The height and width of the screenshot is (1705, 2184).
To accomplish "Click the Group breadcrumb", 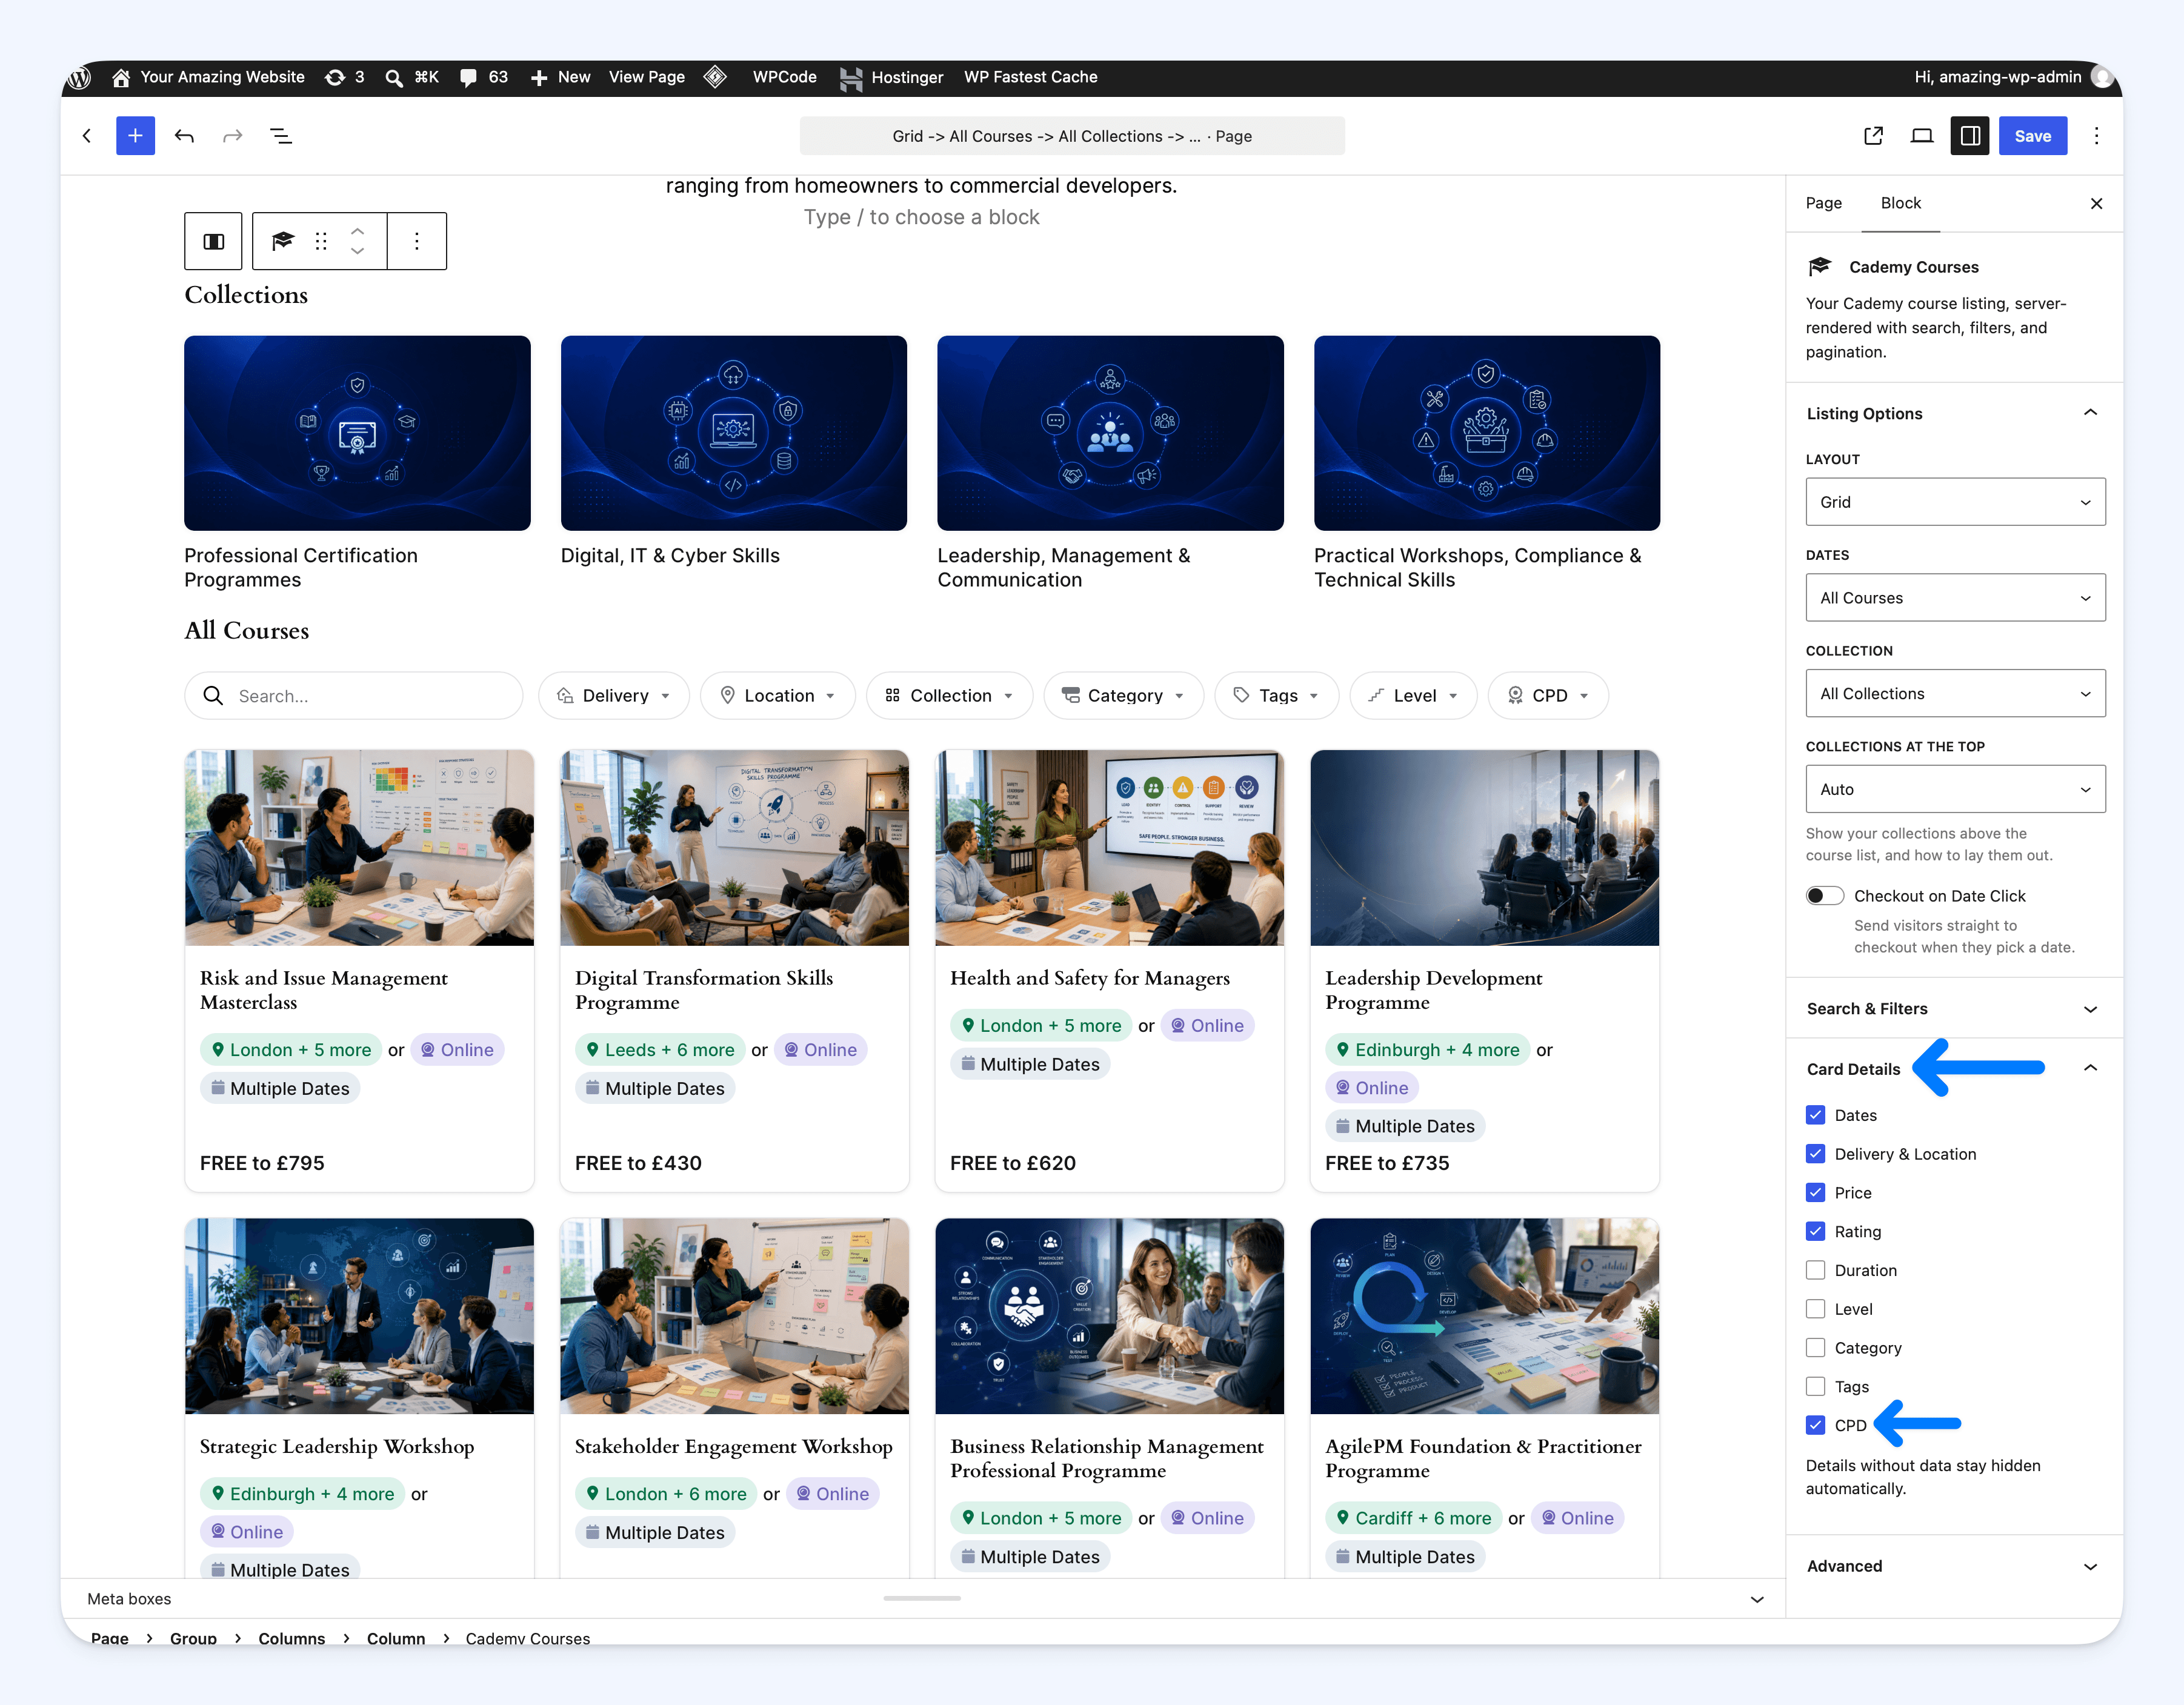I will pyautogui.click(x=193, y=1638).
